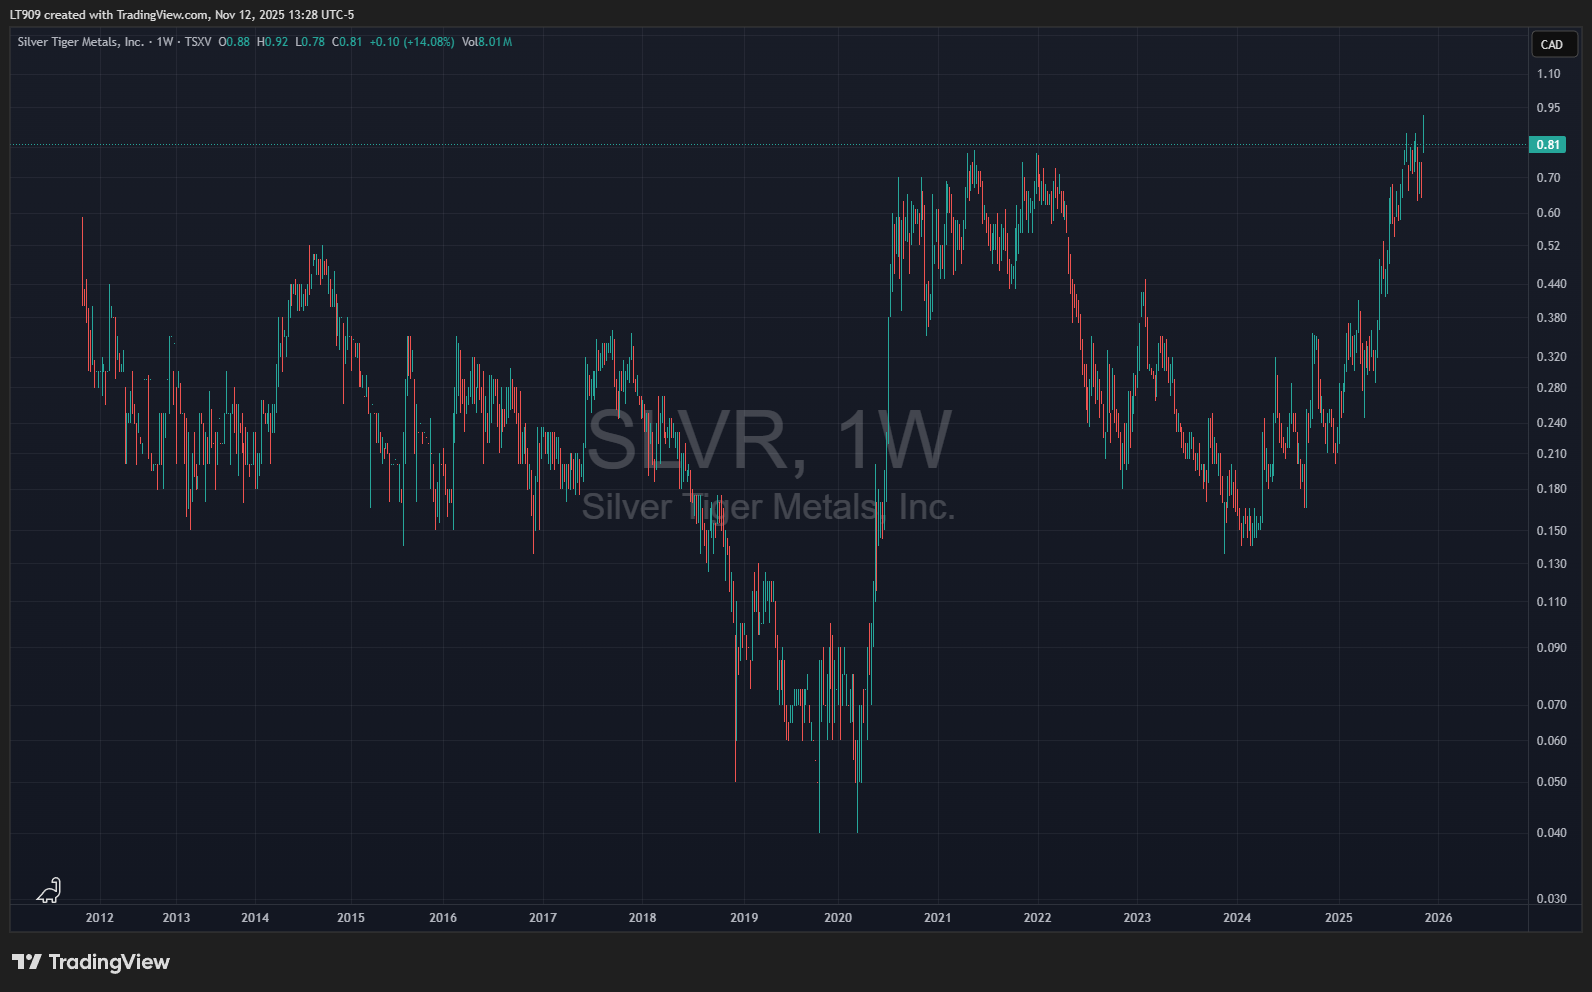This screenshot has height=992, width=1592.
Task: Click the 0.440 price scale label
Action: click(x=1551, y=284)
